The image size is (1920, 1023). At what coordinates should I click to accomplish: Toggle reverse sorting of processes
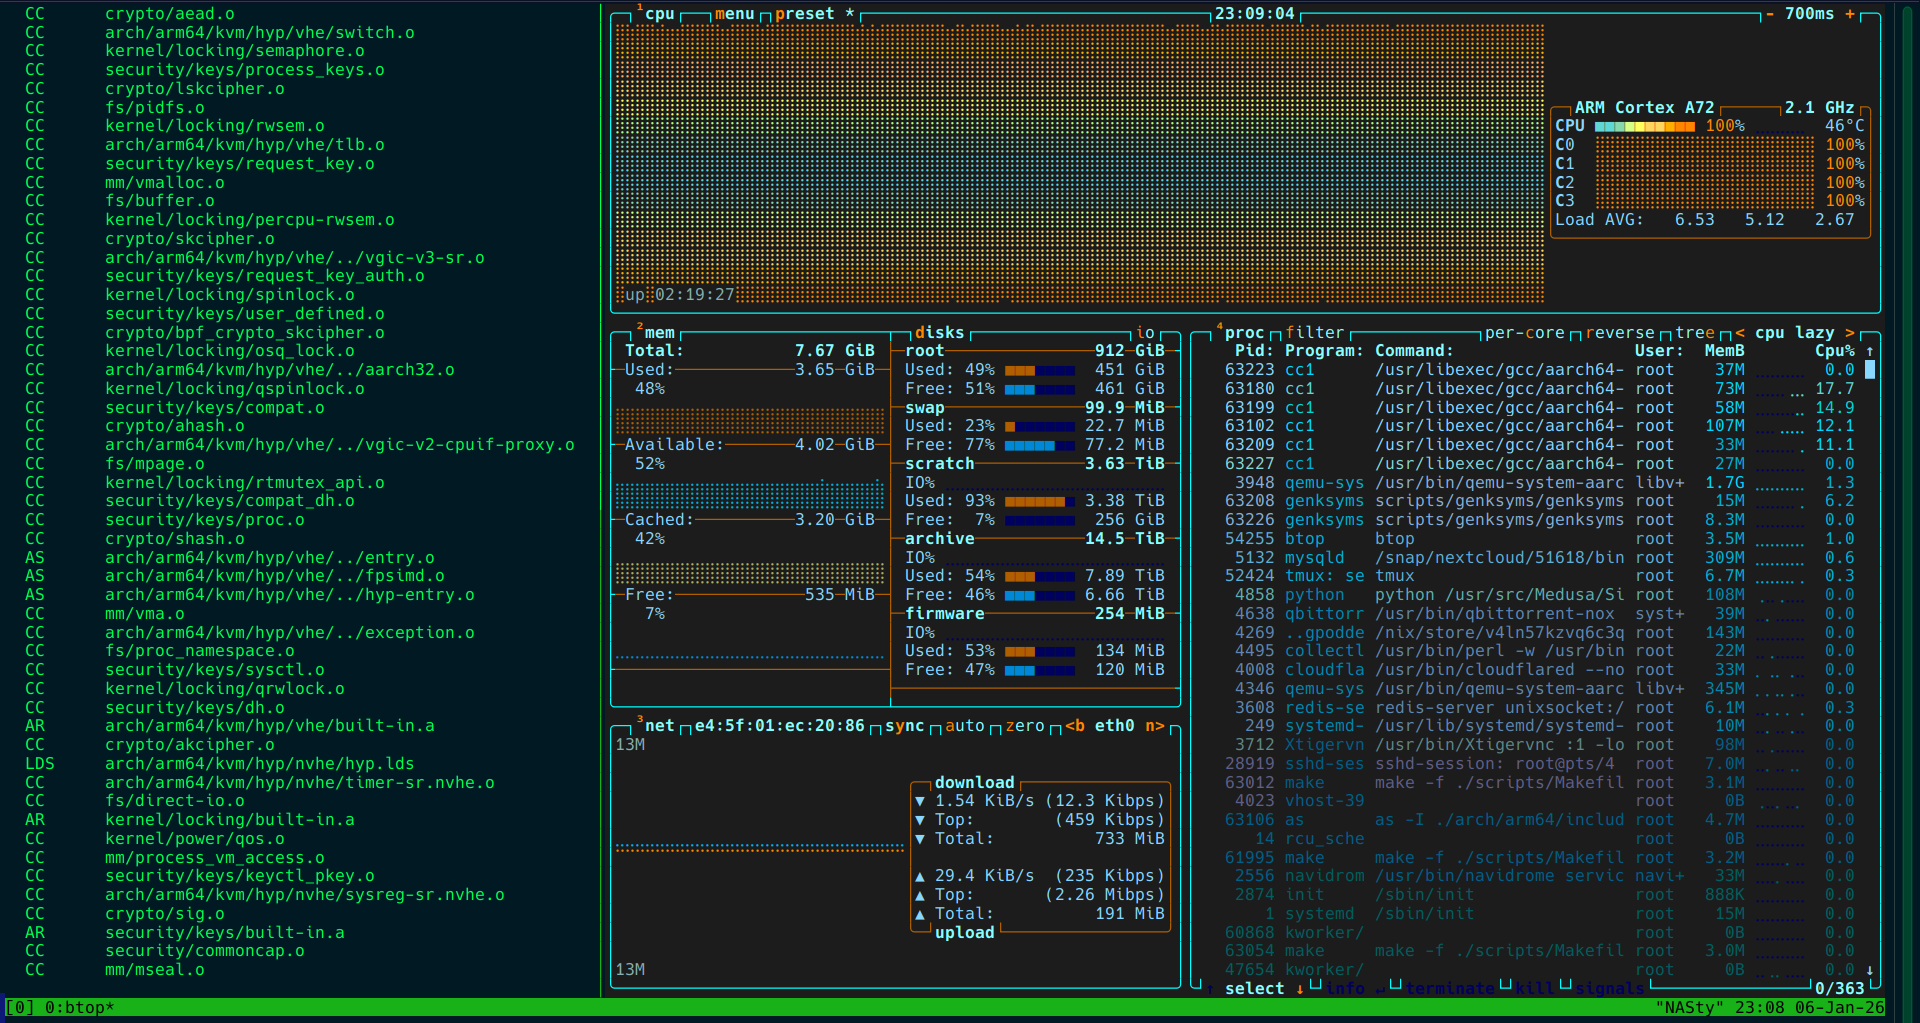click(x=1619, y=333)
